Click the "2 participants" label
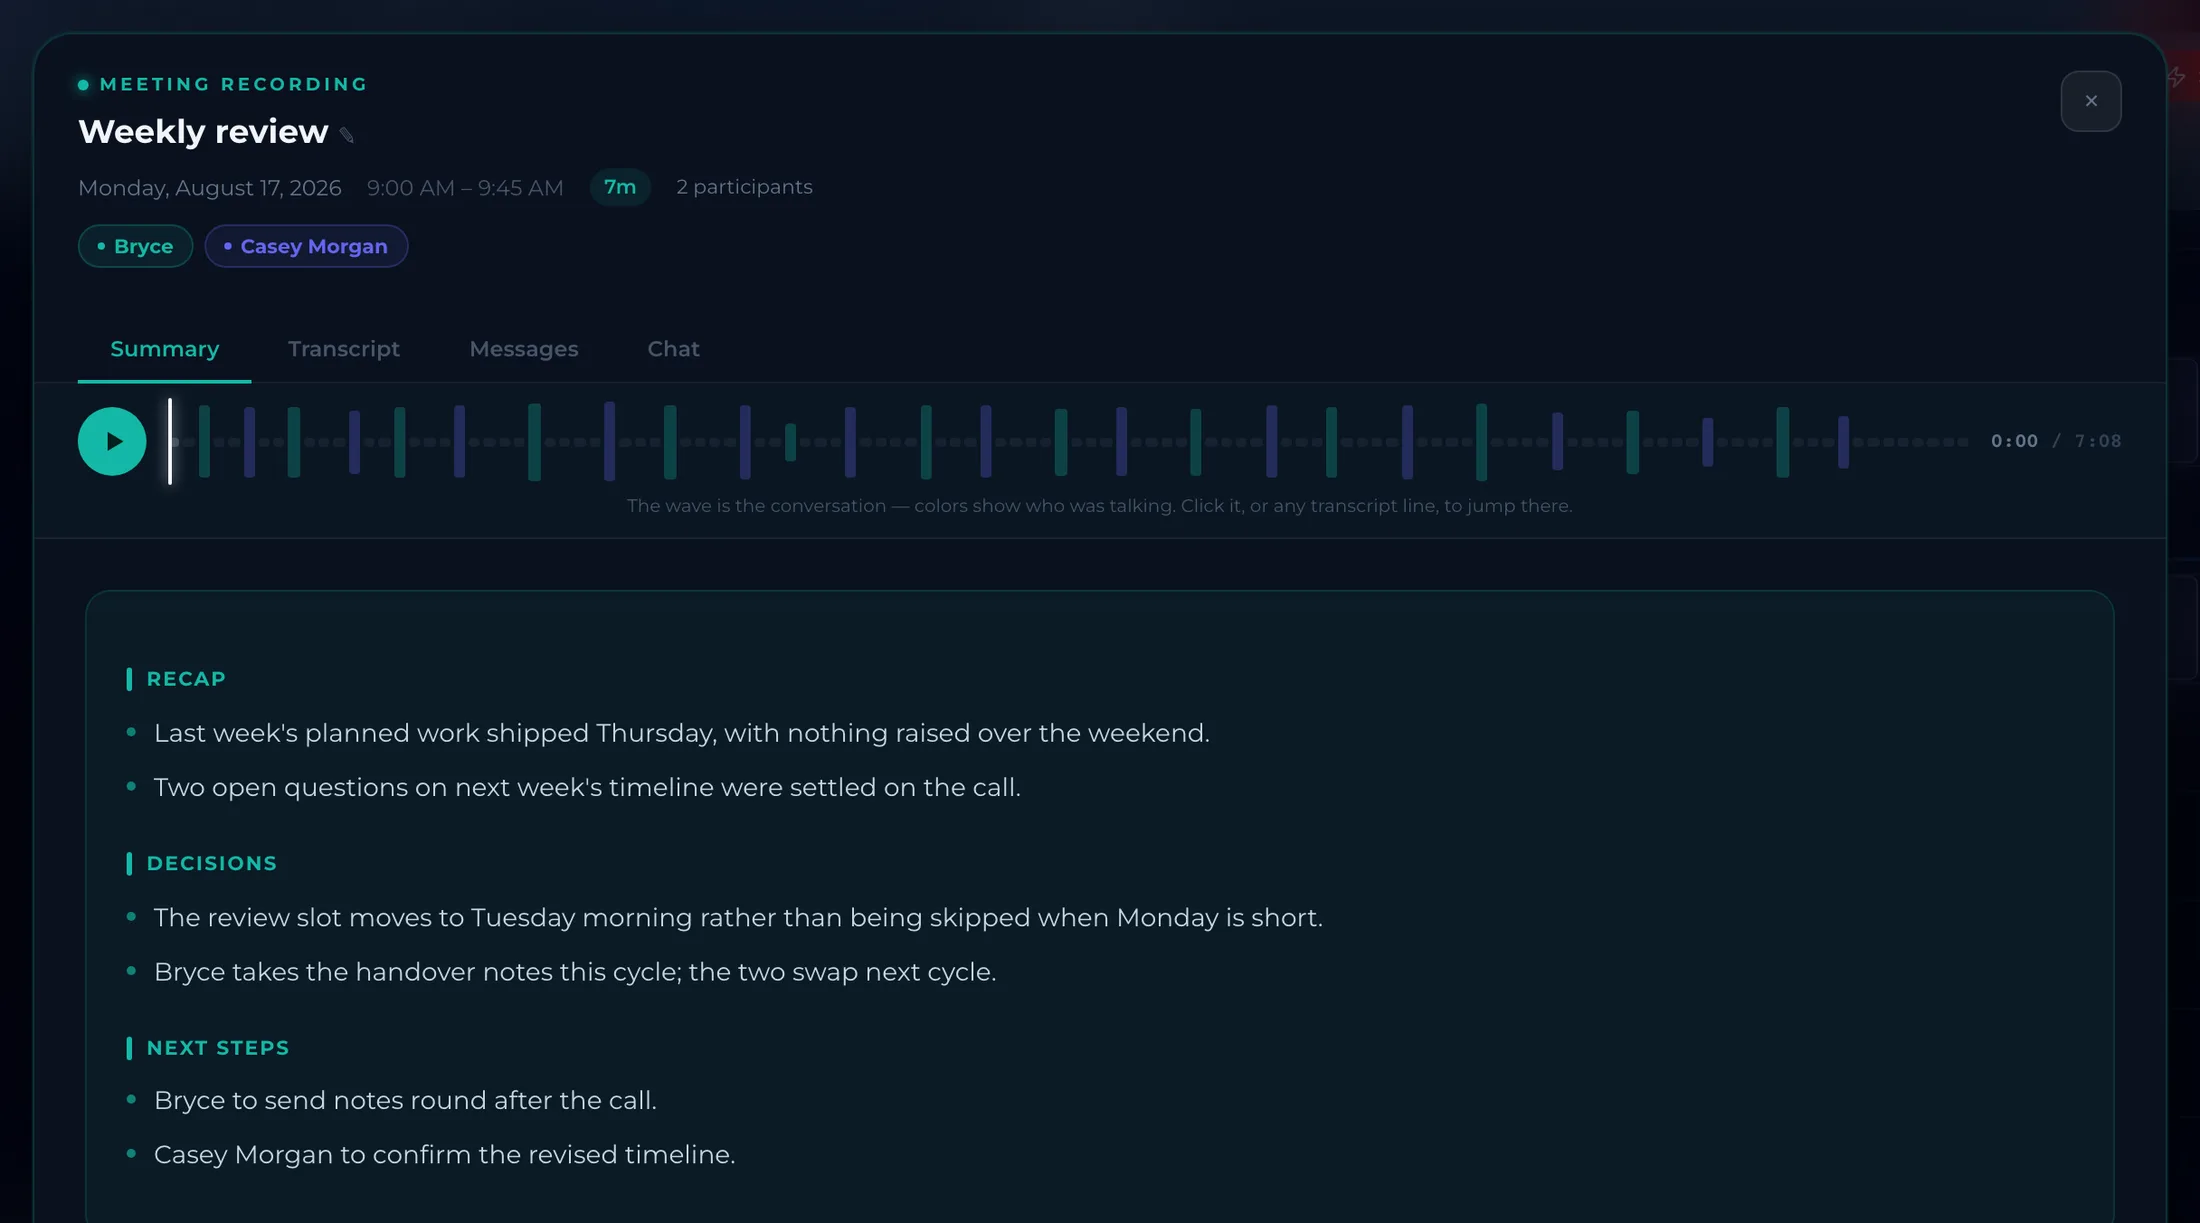 tap(744, 187)
